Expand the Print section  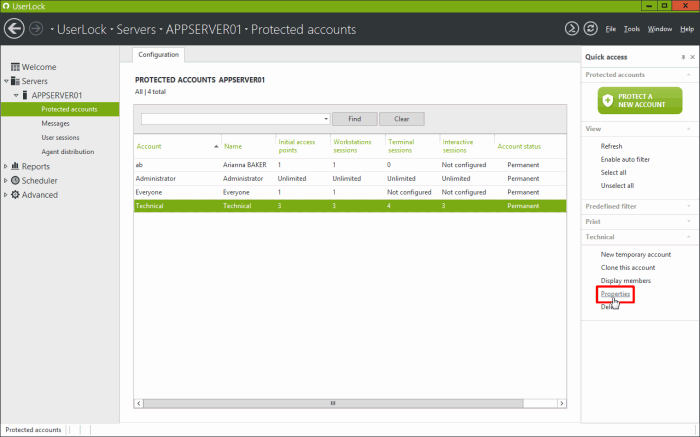(x=689, y=221)
